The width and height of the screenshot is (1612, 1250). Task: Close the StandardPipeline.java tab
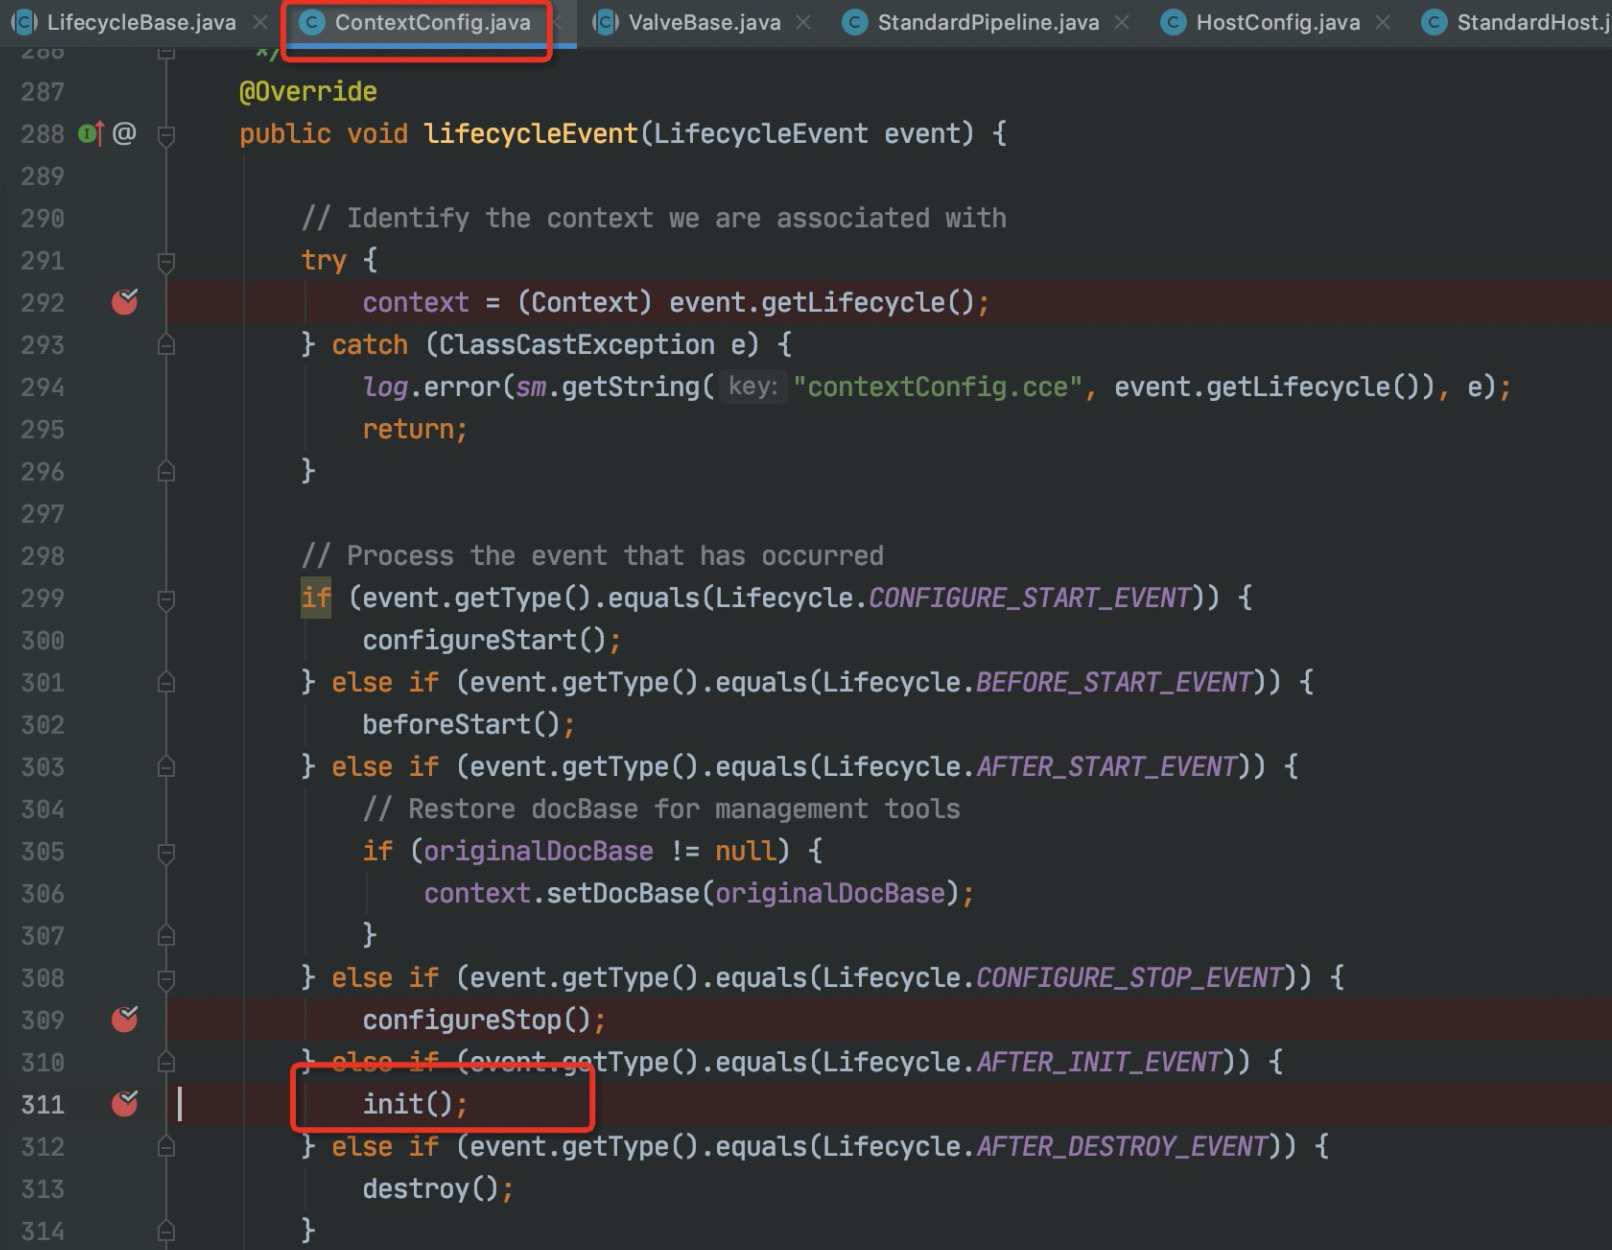pos(1122,22)
